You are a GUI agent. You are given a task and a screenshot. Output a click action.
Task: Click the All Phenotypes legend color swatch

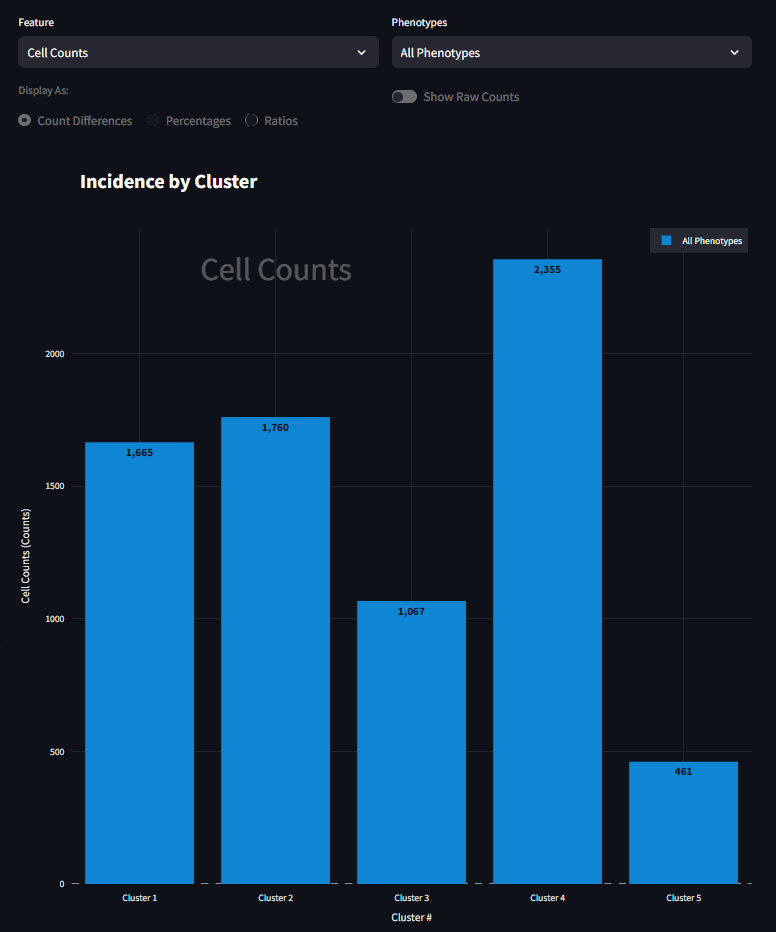pyautogui.click(x=666, y=240)
